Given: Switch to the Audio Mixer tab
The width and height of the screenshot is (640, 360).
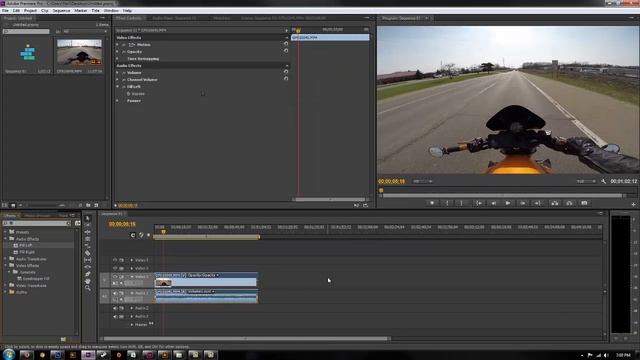Looking at the screenshot, I should 174,18.
